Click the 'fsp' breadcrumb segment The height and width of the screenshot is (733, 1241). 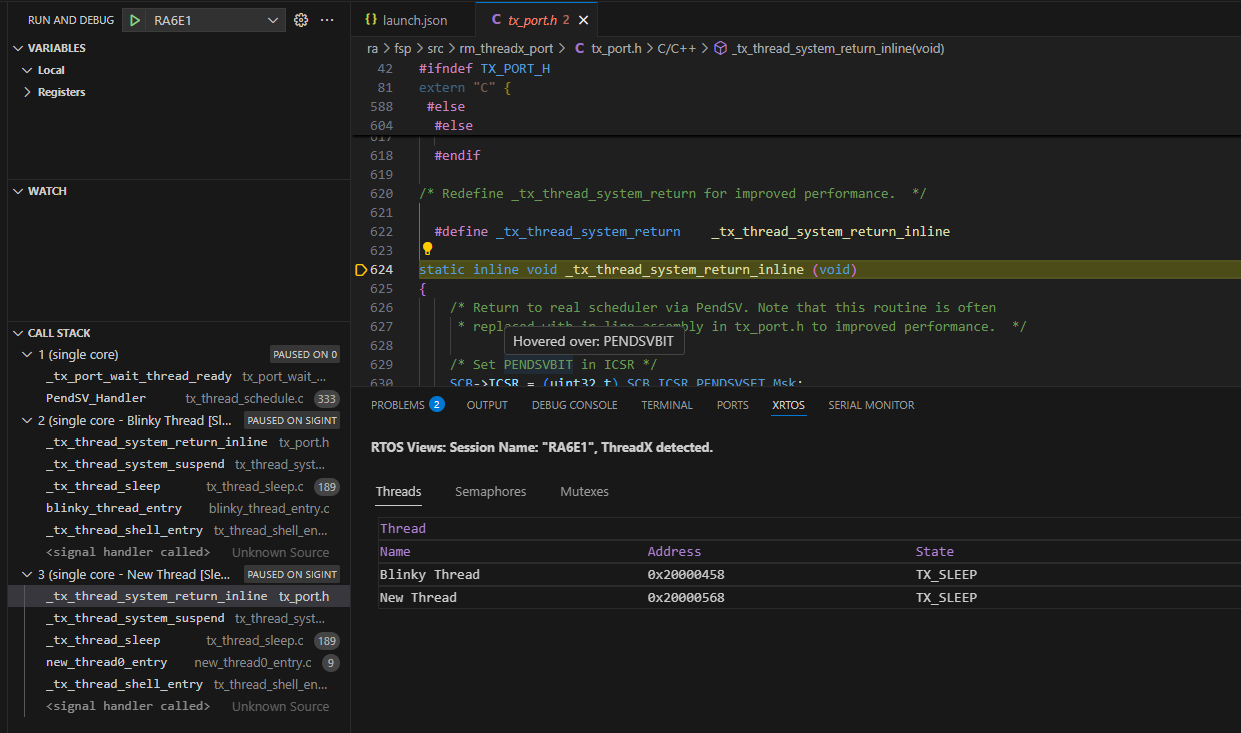403,48
